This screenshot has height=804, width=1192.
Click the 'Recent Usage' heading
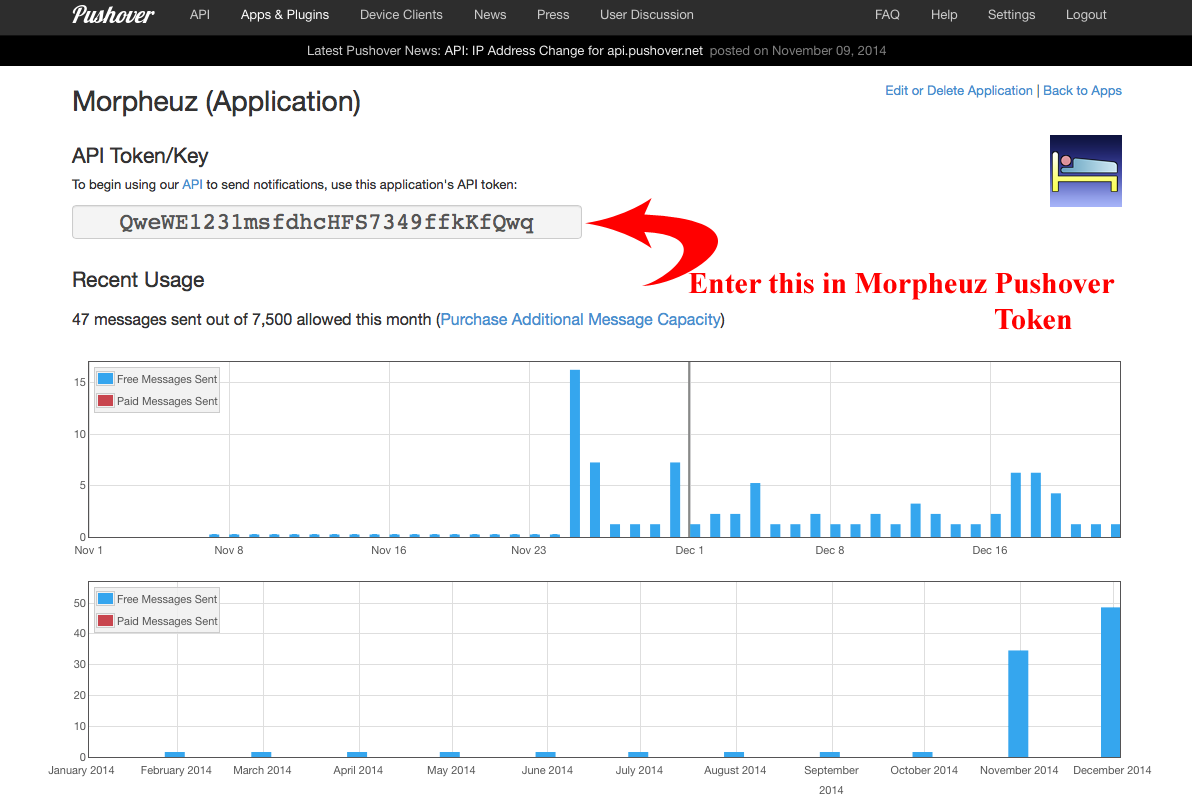(x=138, y=280)
